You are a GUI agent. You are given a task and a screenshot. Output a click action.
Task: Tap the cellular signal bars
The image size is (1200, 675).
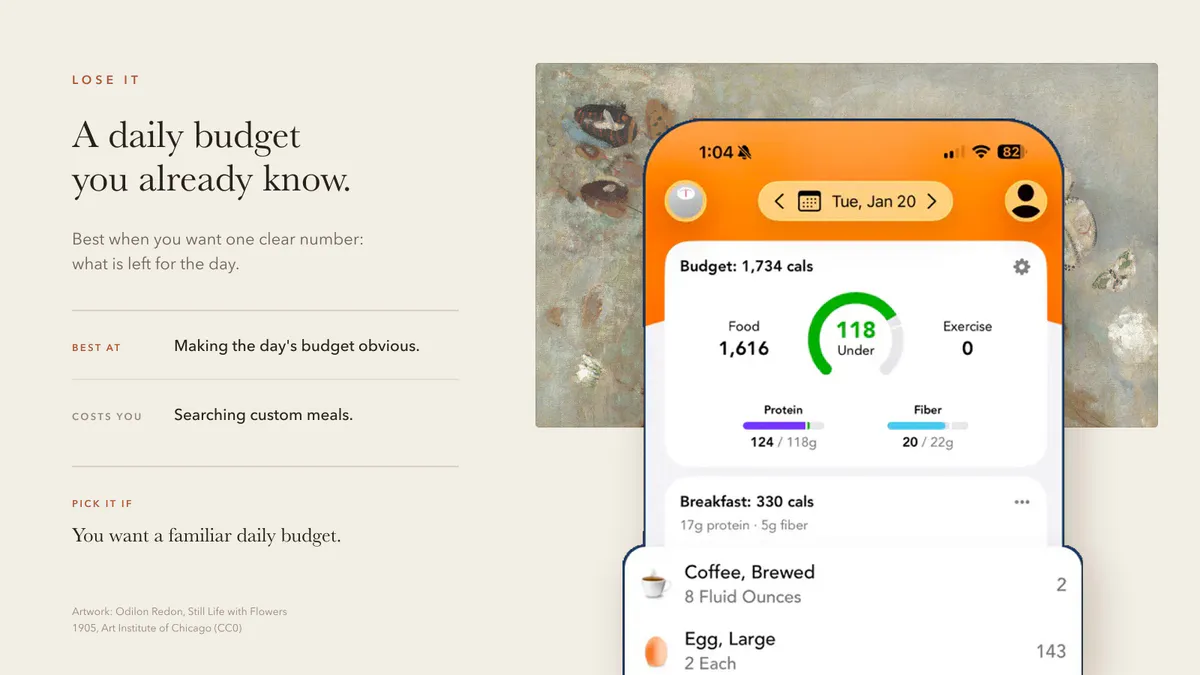point(954,152)
